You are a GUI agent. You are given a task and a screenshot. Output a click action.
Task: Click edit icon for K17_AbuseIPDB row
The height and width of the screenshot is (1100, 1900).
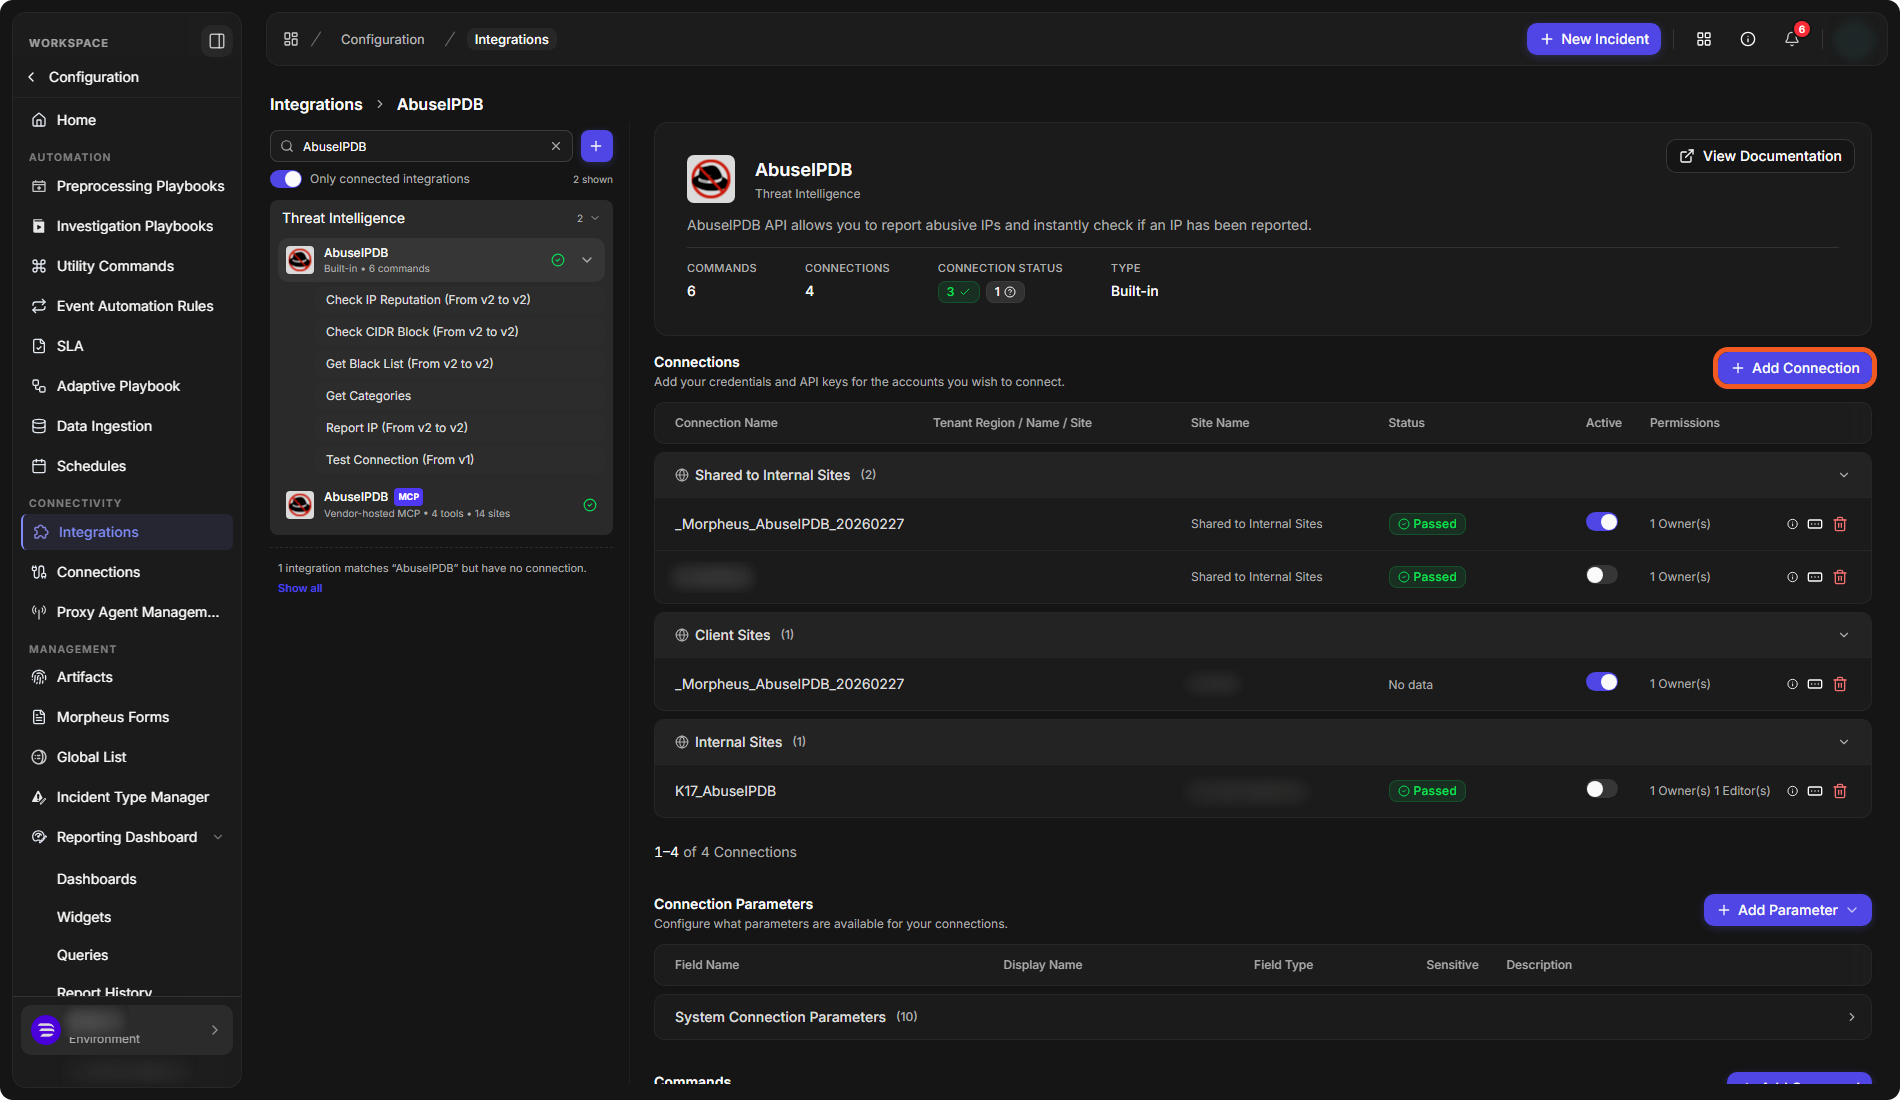click(x=1815, y=791)
